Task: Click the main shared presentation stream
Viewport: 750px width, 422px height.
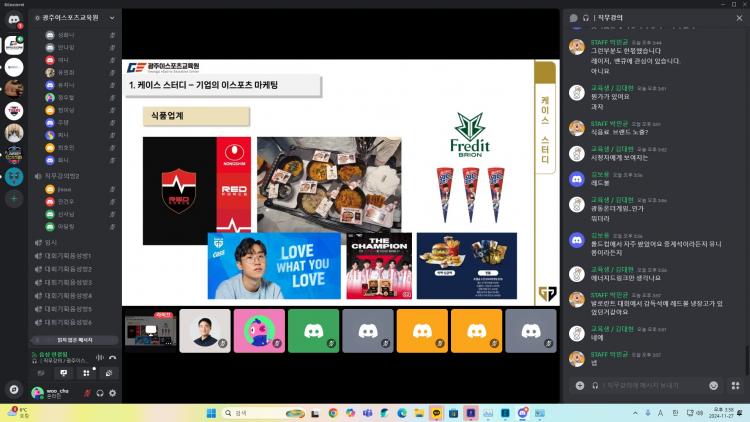Action: [x=341, y=182]
